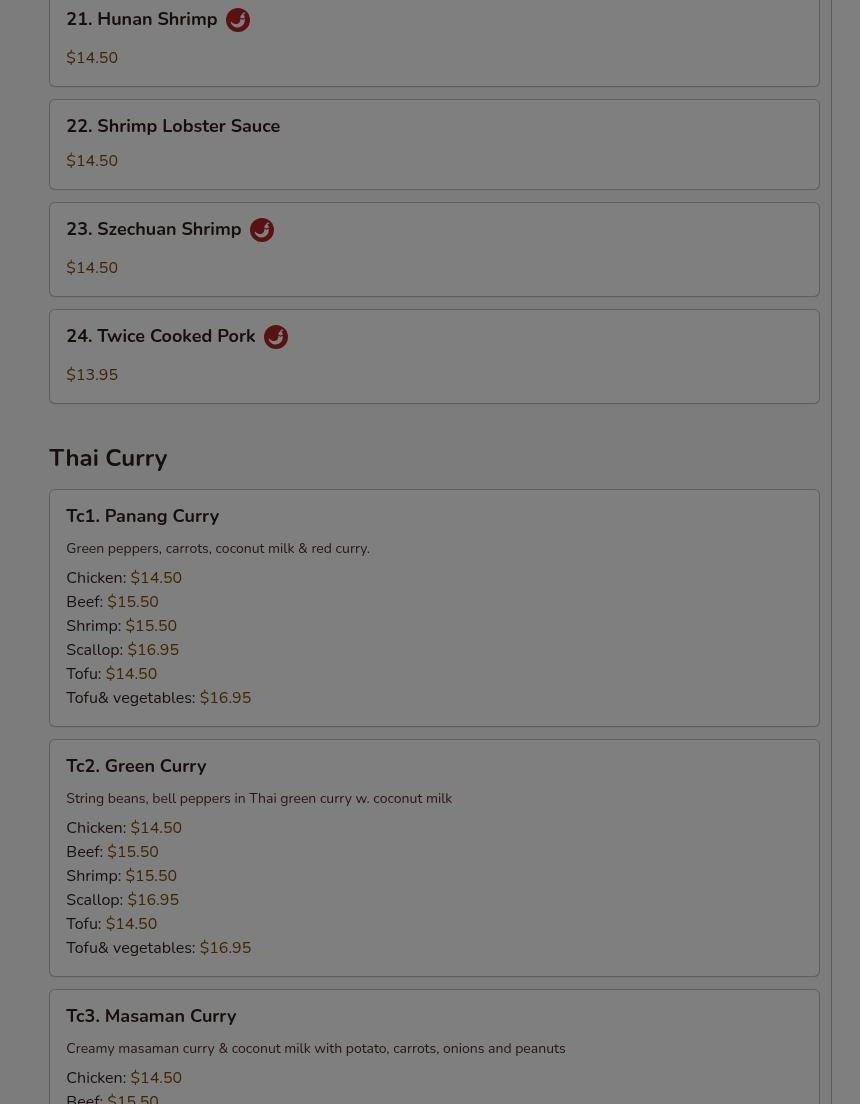Viewport: 860px width, 1104px height.
Task: Click the Masaman Curry description text
Action: (x=316, y=1048)
